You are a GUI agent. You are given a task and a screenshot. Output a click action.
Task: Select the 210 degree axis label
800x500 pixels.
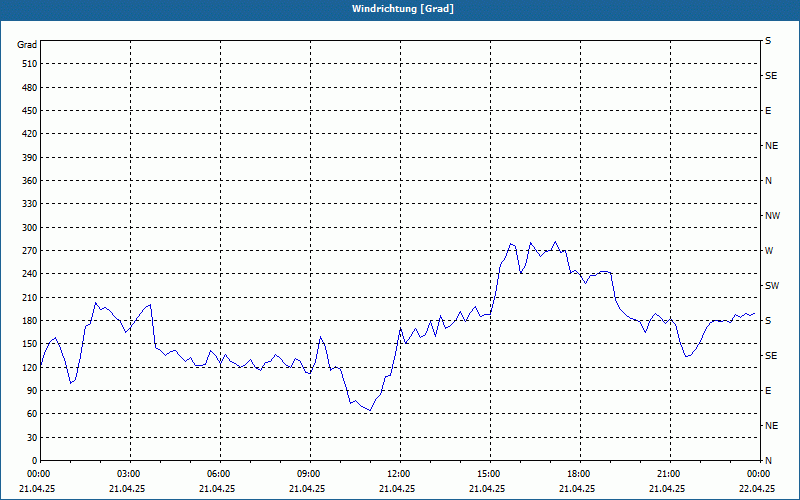click(30, 297)
